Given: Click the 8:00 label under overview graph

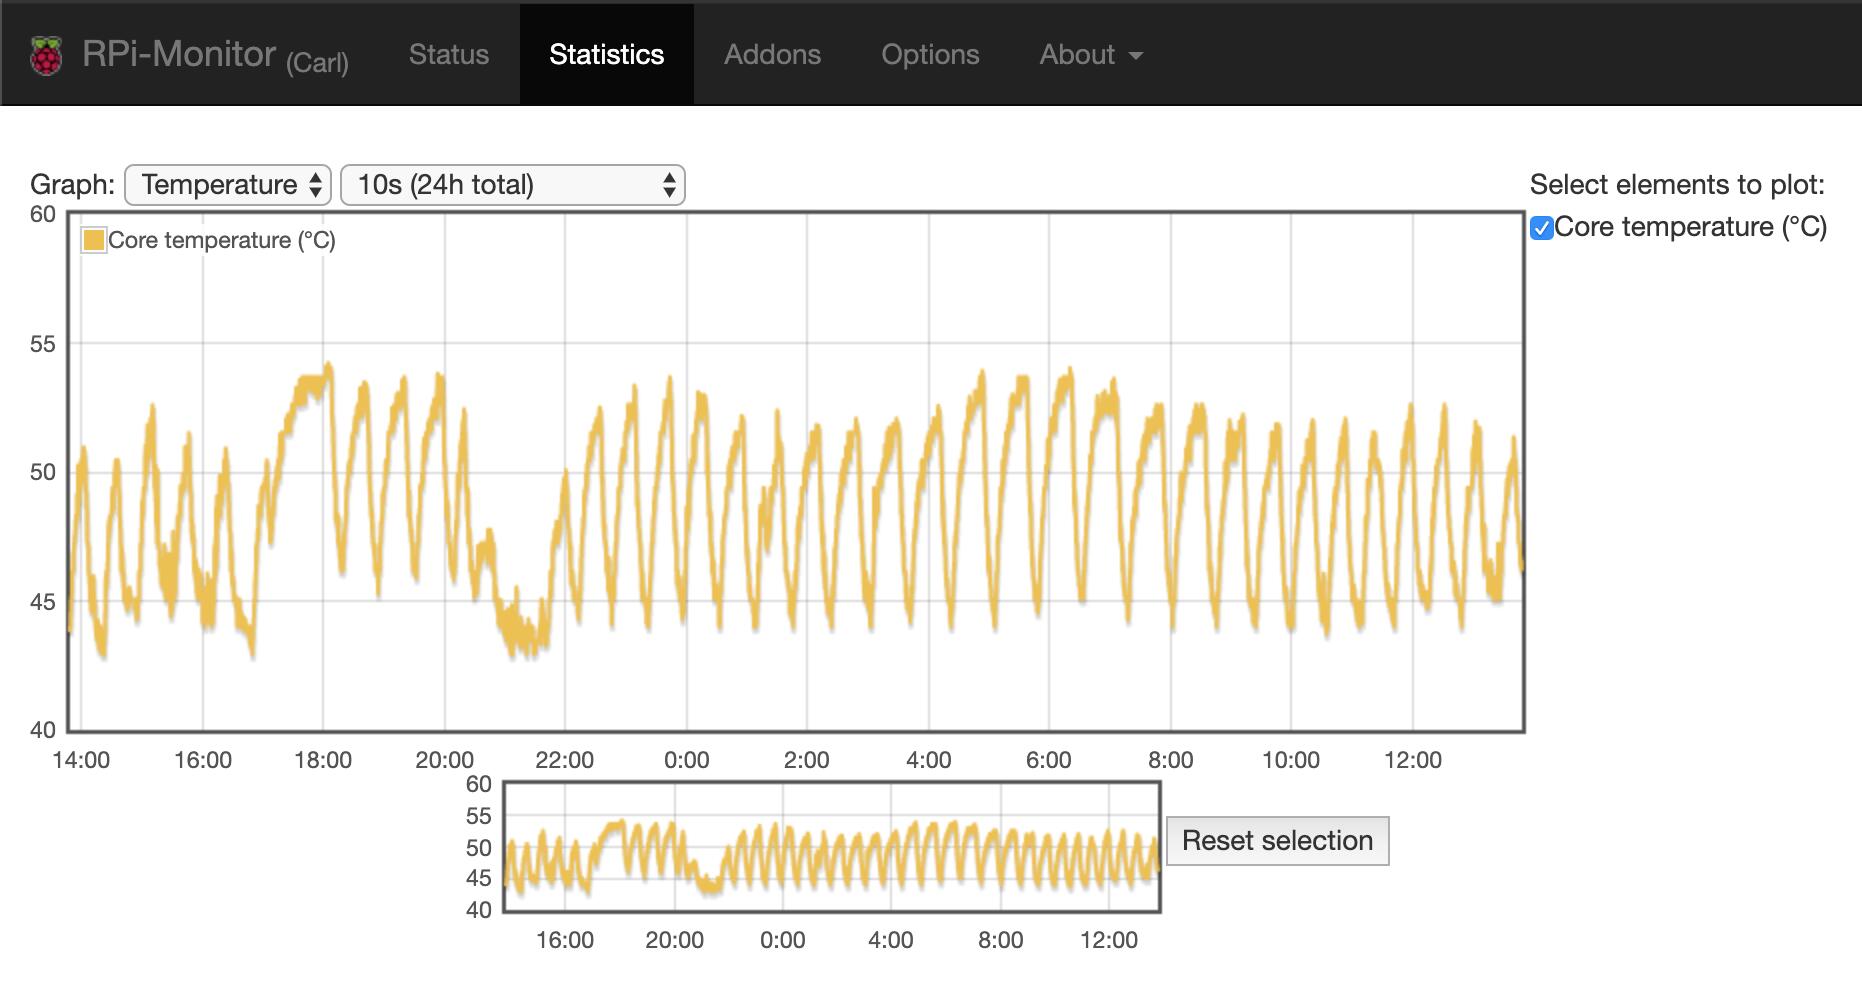Looking at the screenshot, I should coord(1001,940).
